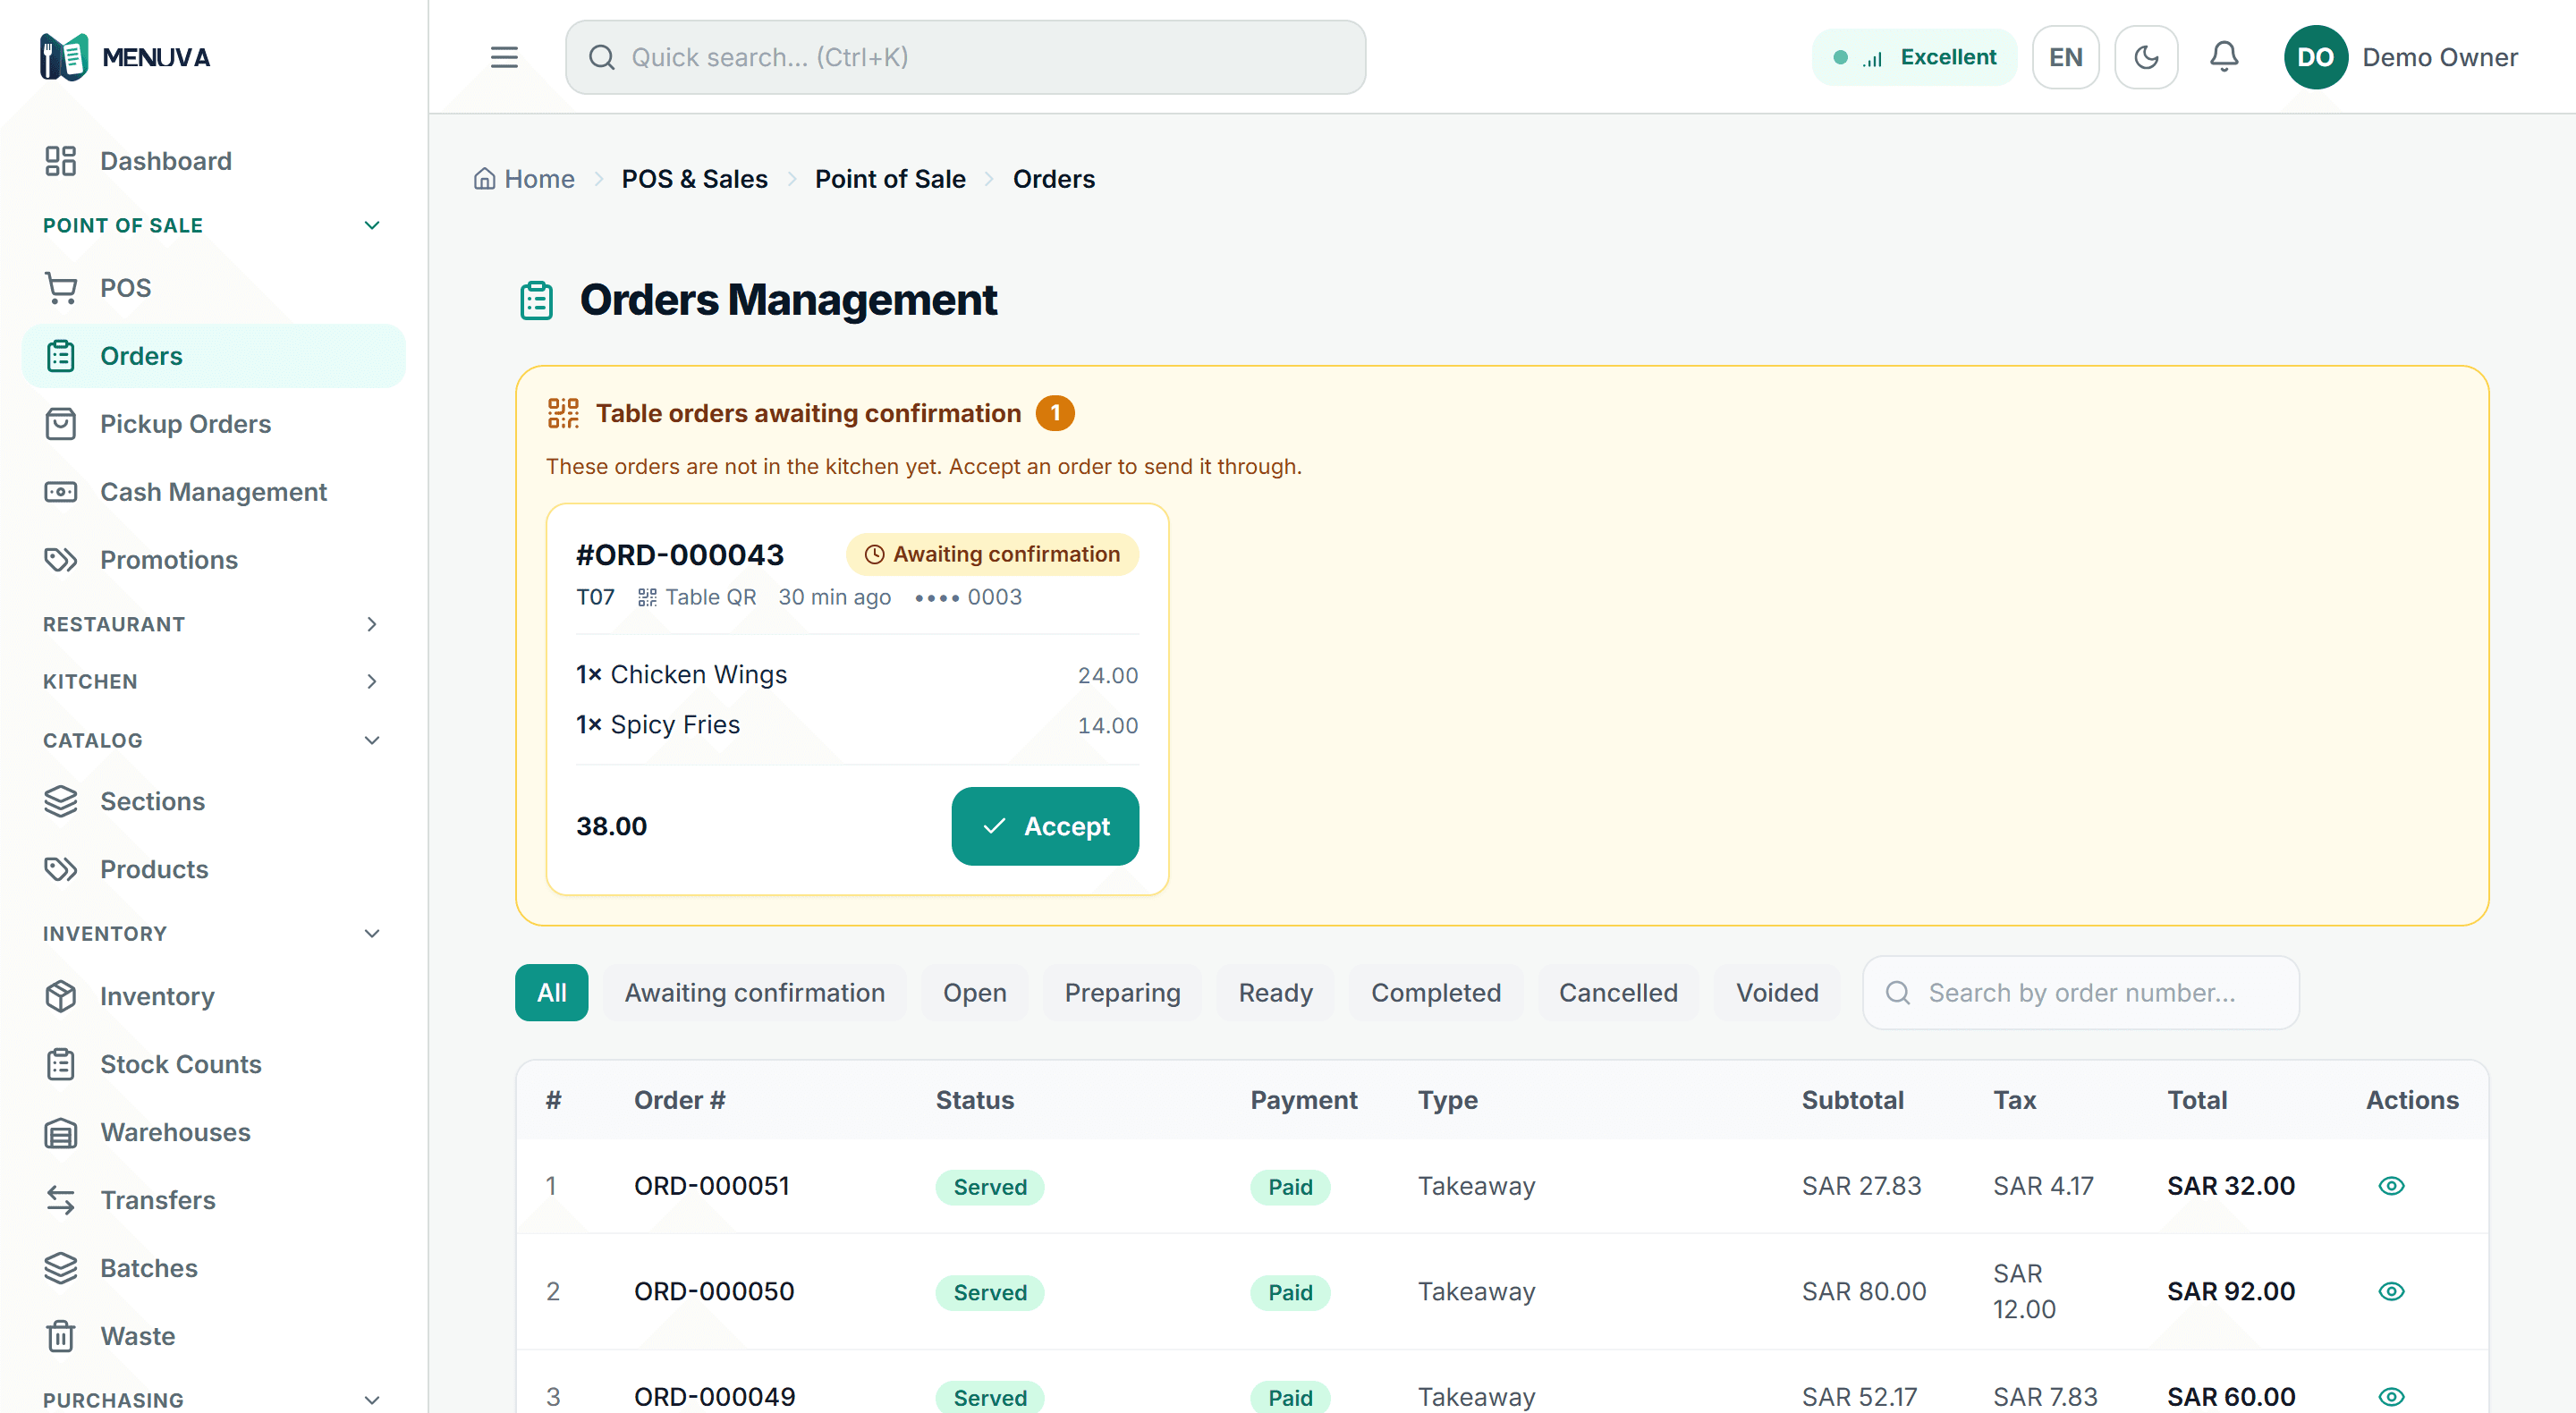Filter orders by Voided tab
The height and width of the screenshot is (1413, 2576).
1777,992
